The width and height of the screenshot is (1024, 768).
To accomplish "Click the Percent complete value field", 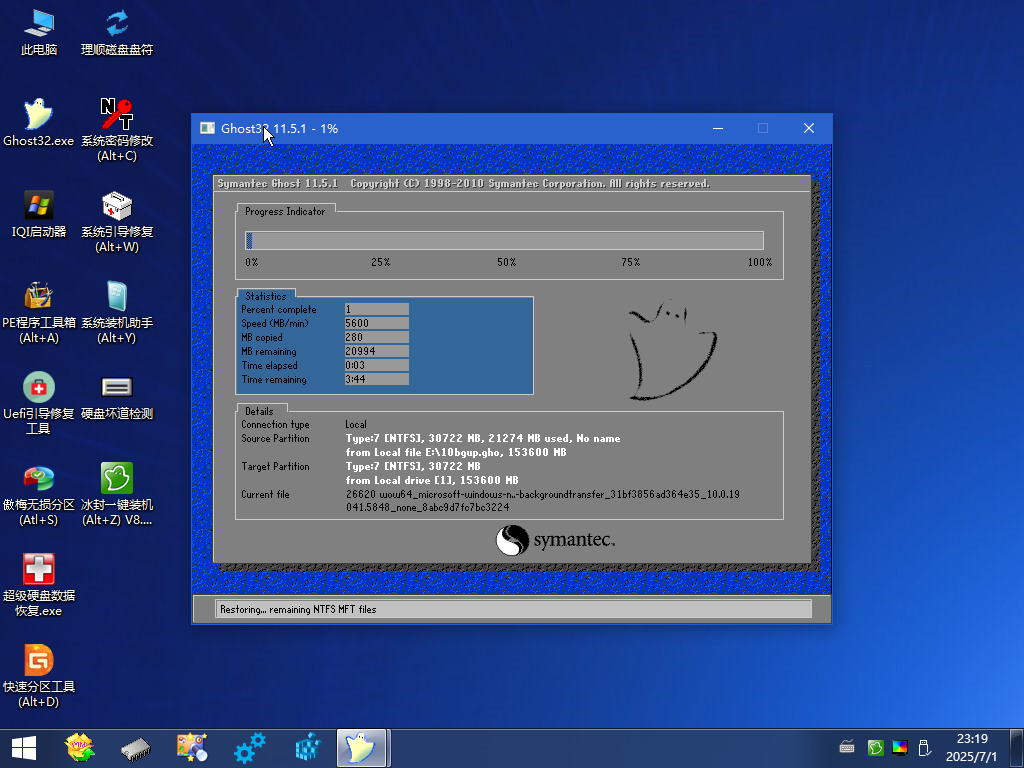I will (x=377, y=309).
